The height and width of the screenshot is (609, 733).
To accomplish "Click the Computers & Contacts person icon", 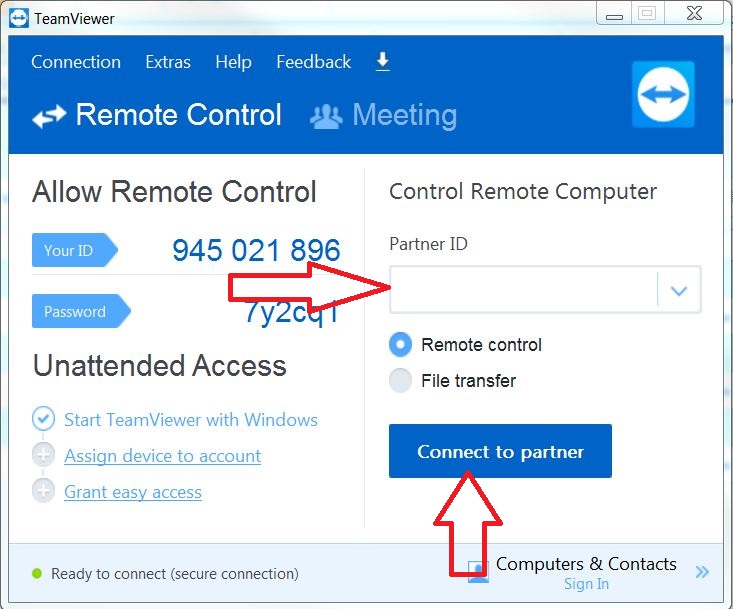I will click(478, 571).
